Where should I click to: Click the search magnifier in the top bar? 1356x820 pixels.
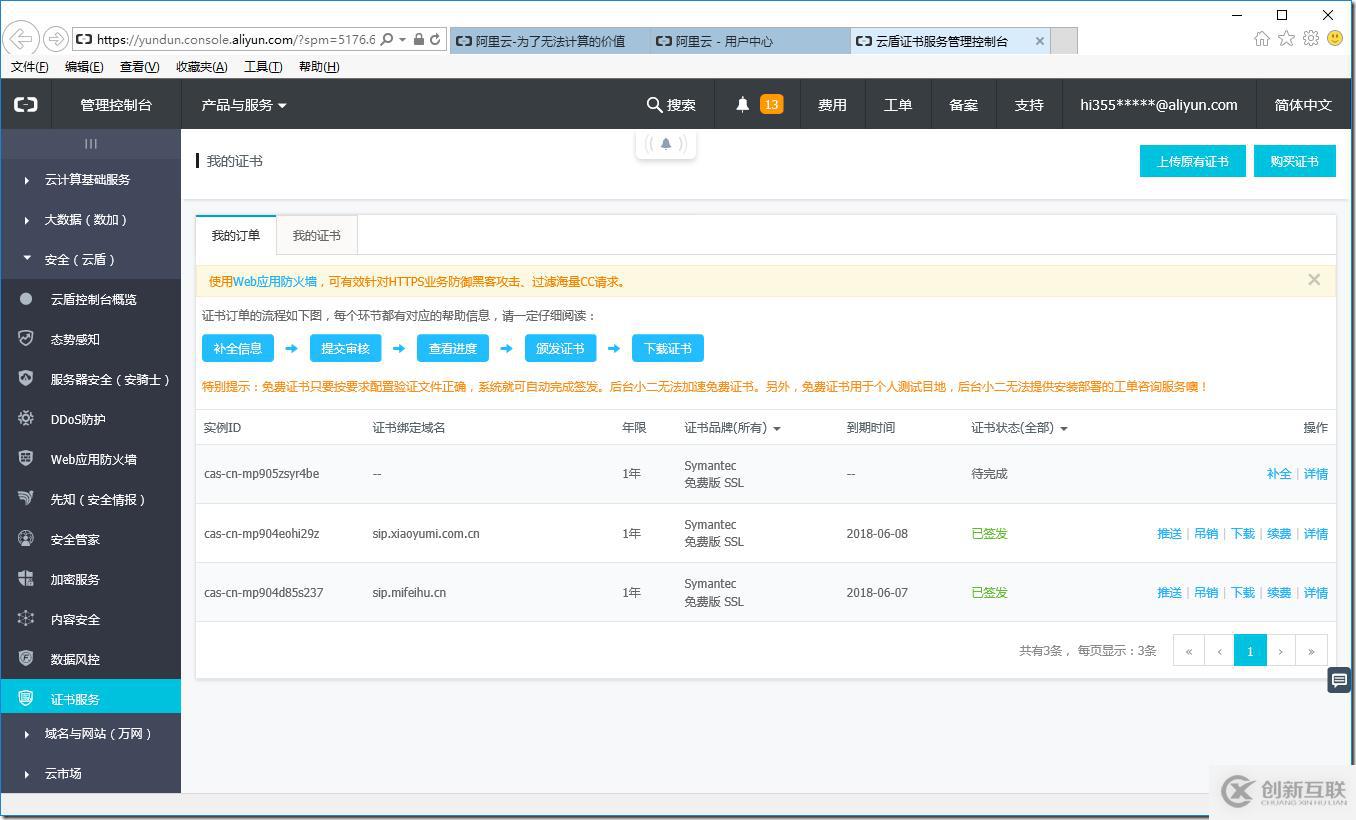click(655, 105)
